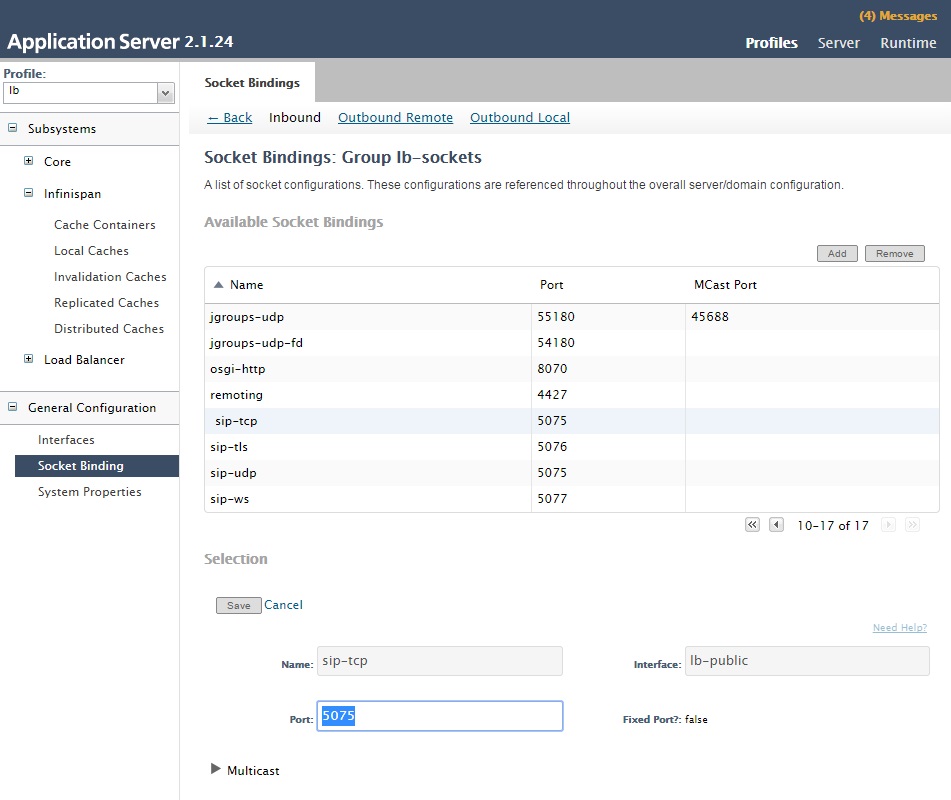Click the port value 5077

tap(552, 499)
